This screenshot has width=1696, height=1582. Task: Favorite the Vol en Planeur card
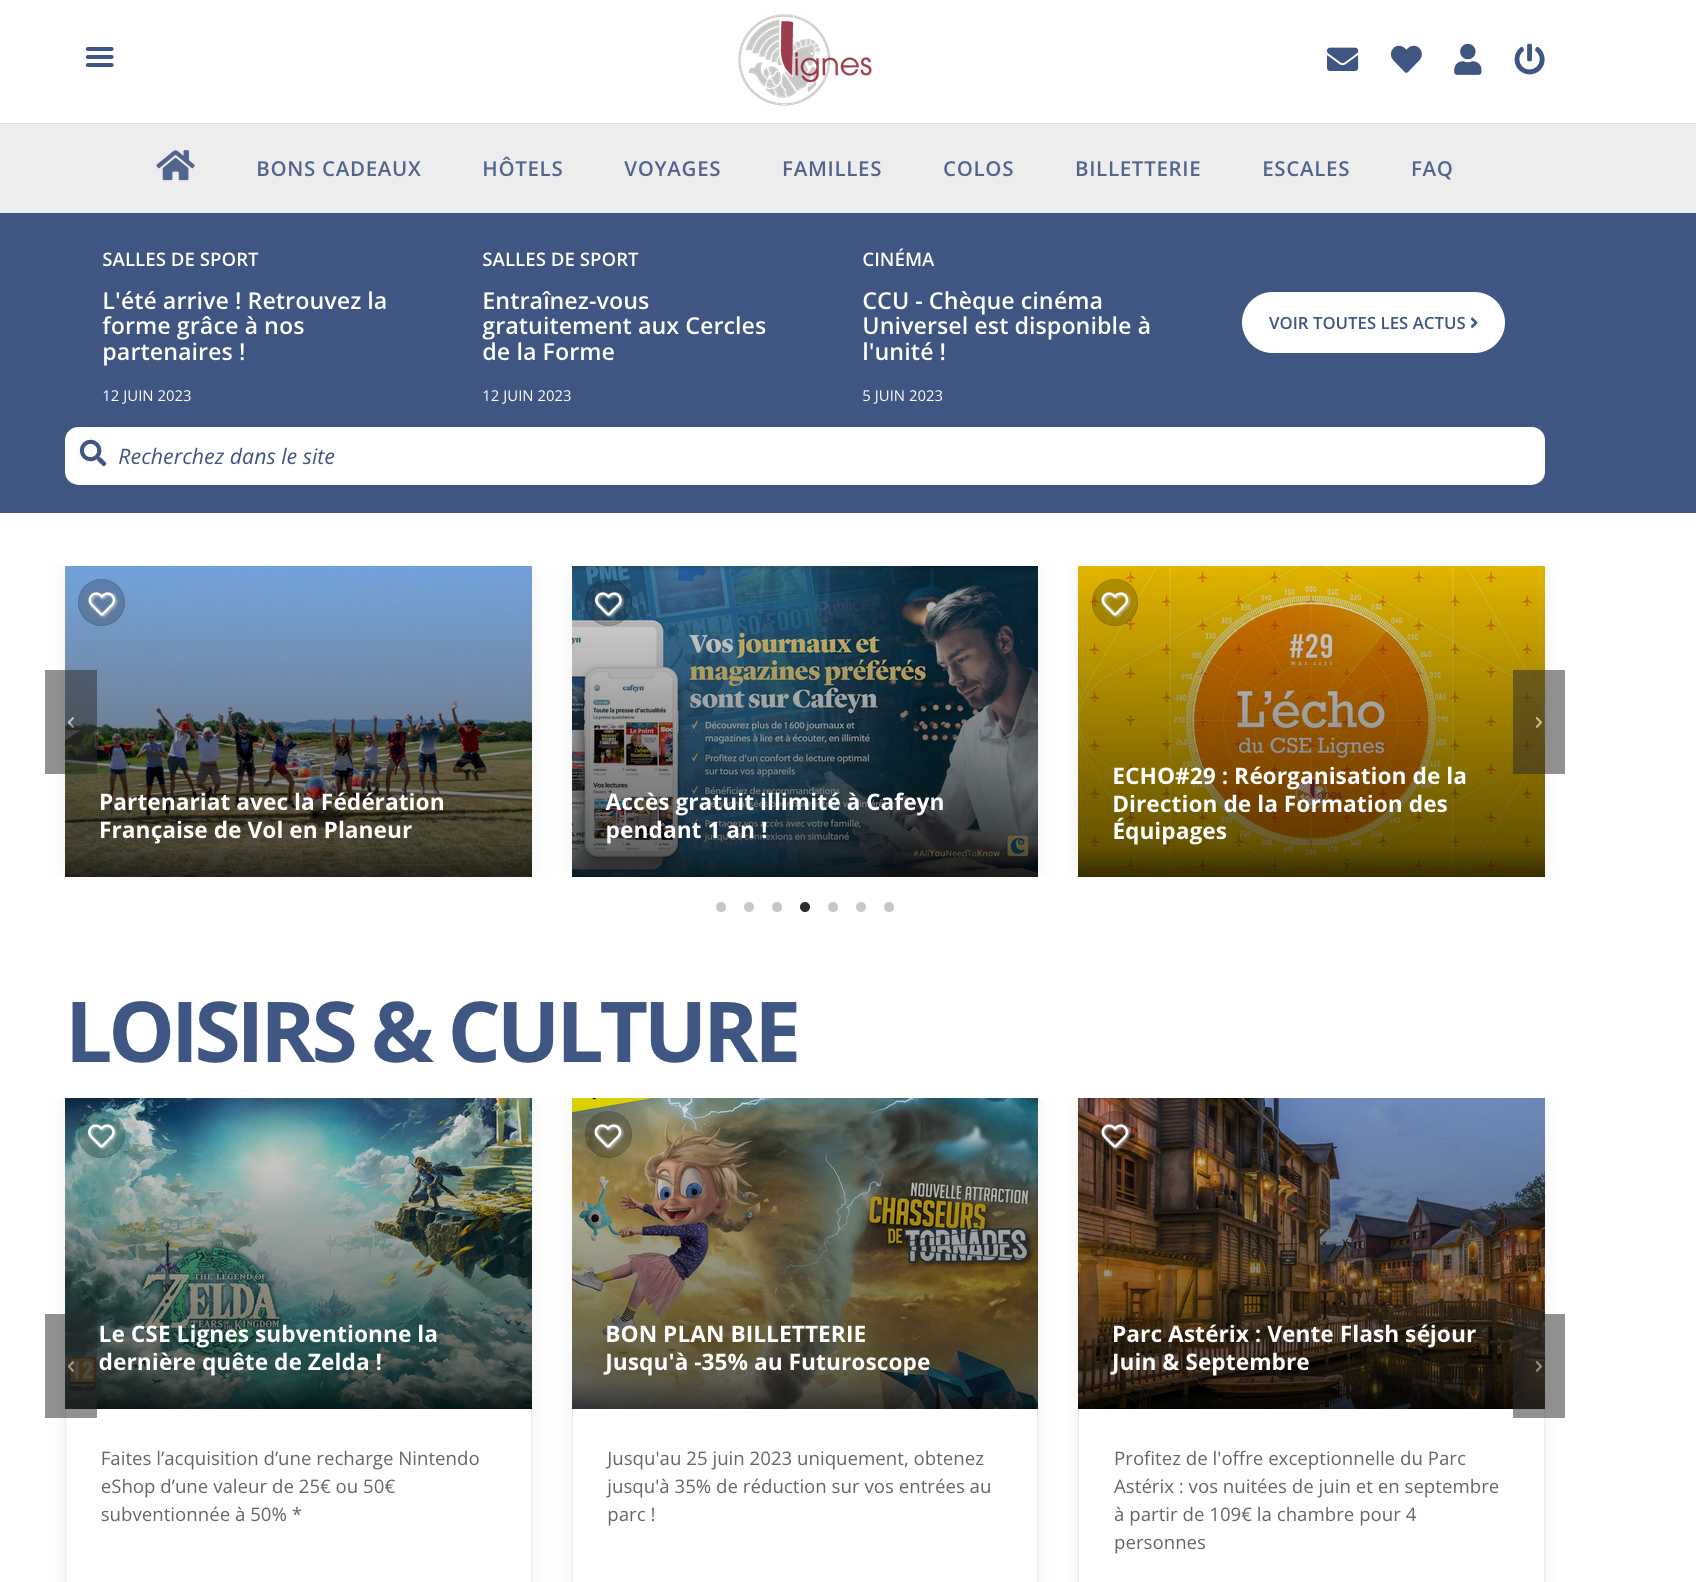[x=102, y=604]
